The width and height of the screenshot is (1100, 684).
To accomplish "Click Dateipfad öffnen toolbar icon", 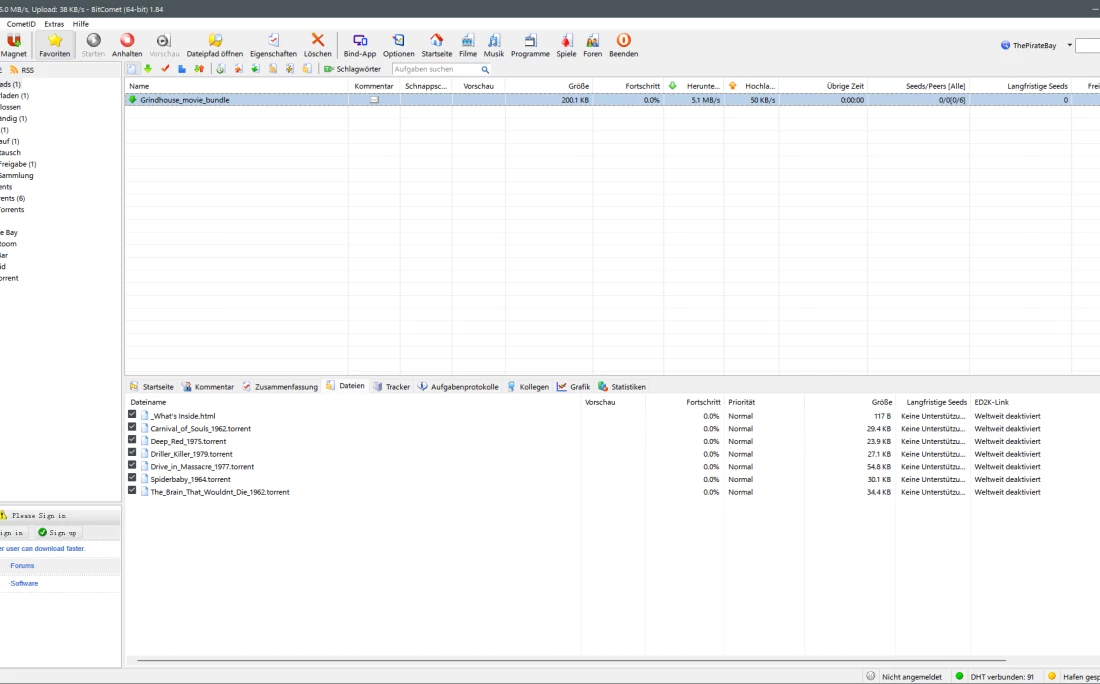I will coord(215,41).
